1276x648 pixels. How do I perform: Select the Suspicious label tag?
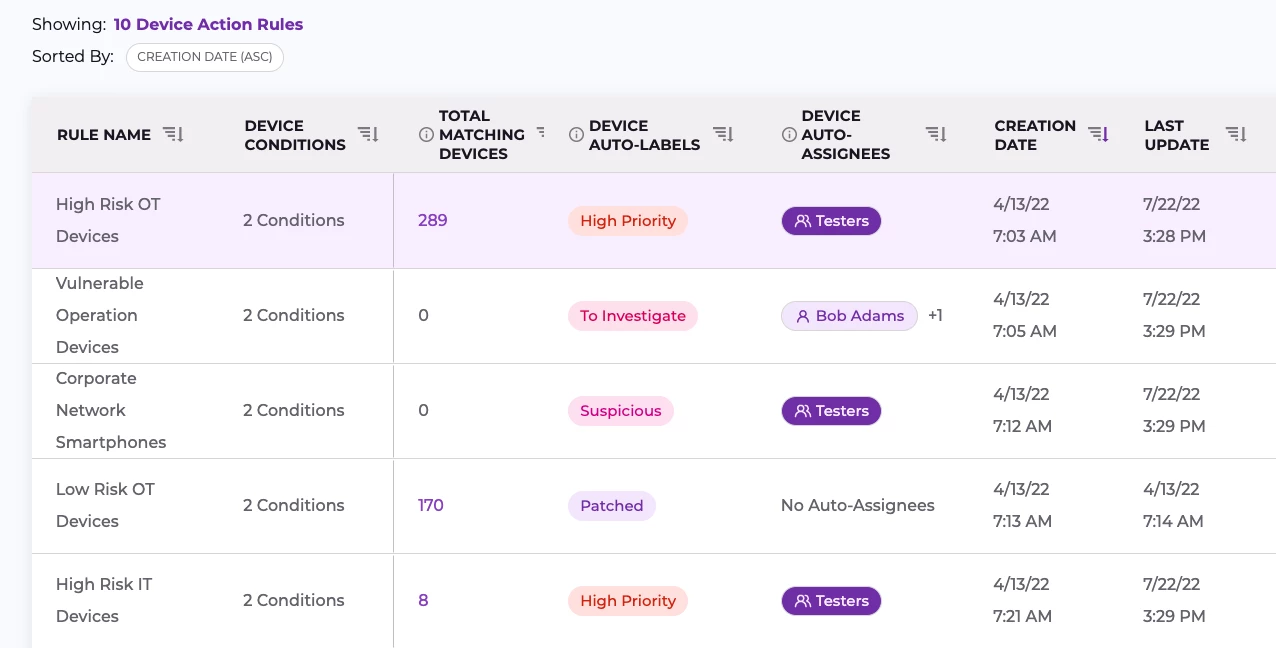[620, 411]
